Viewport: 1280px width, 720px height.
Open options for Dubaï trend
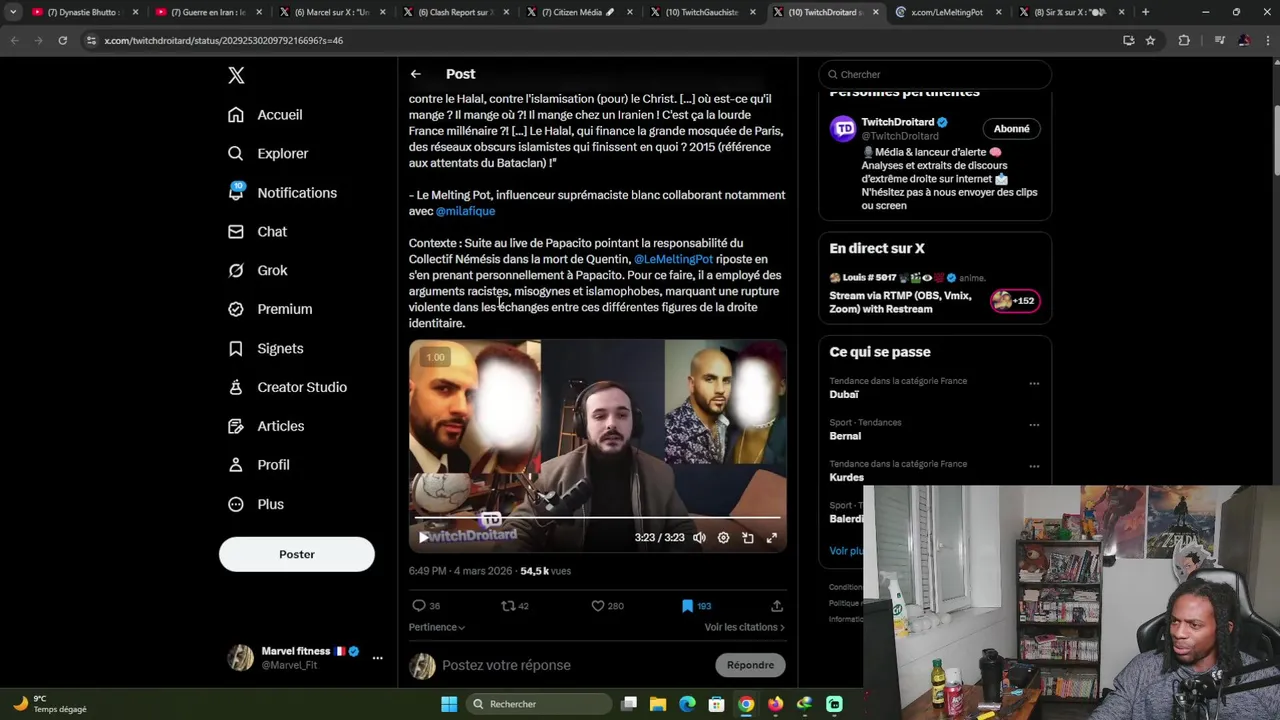point(1034,383)
